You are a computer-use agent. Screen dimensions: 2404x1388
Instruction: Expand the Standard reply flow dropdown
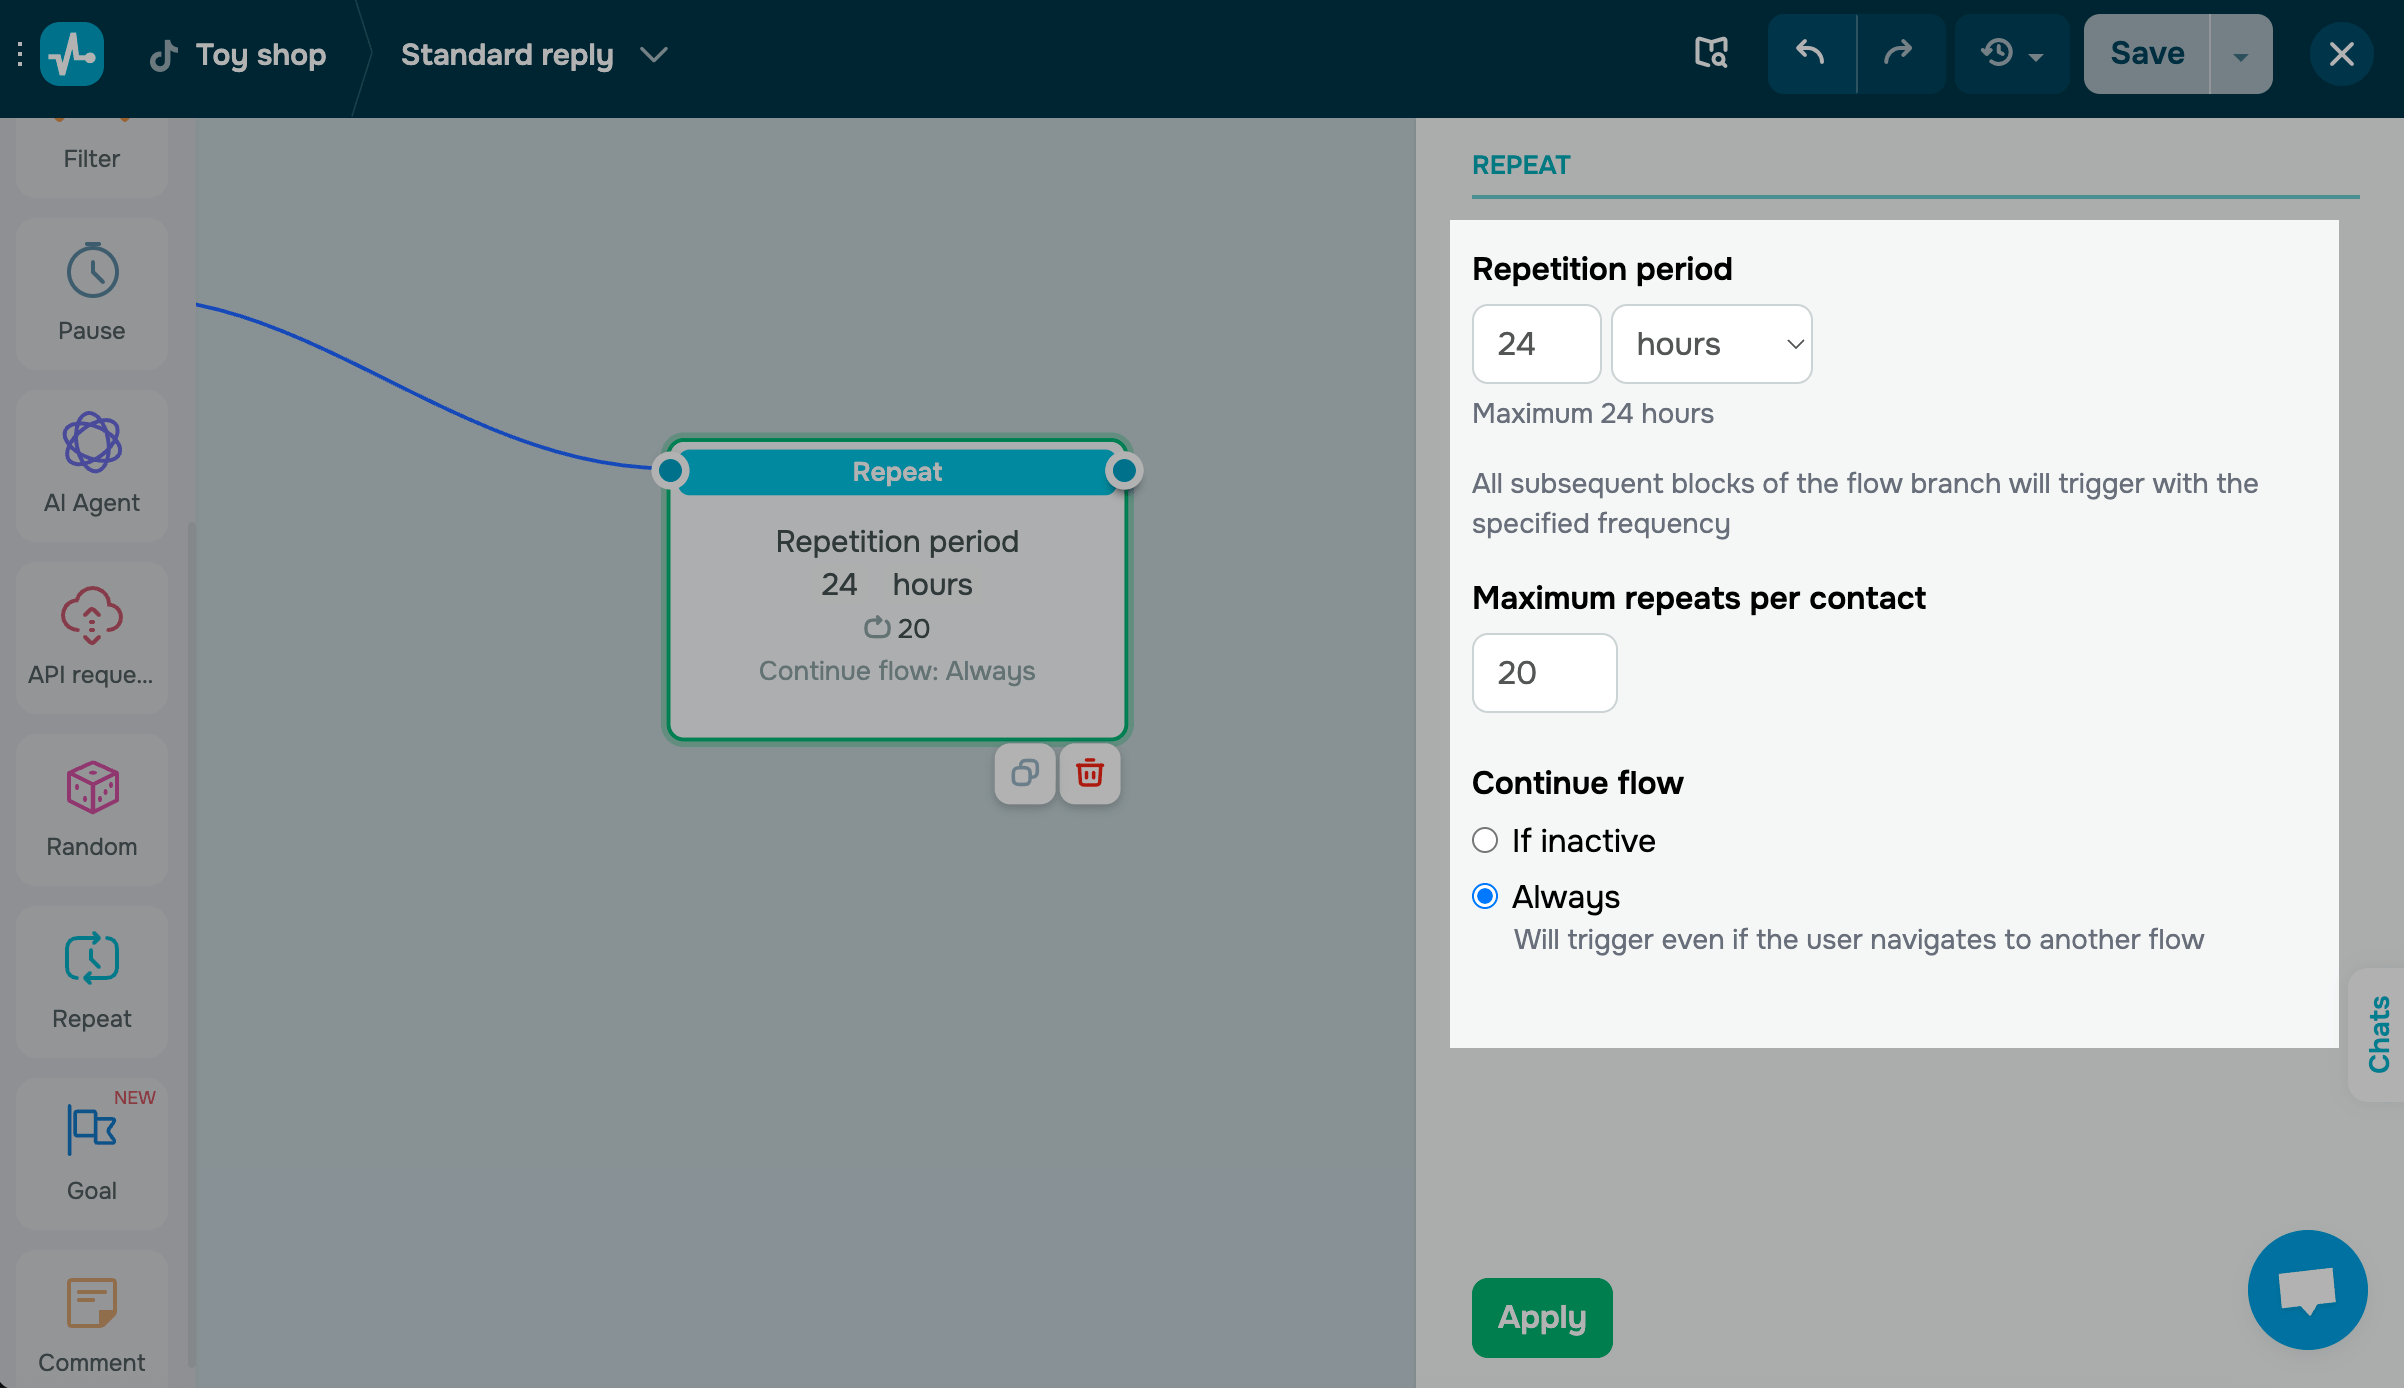point(653,55)
